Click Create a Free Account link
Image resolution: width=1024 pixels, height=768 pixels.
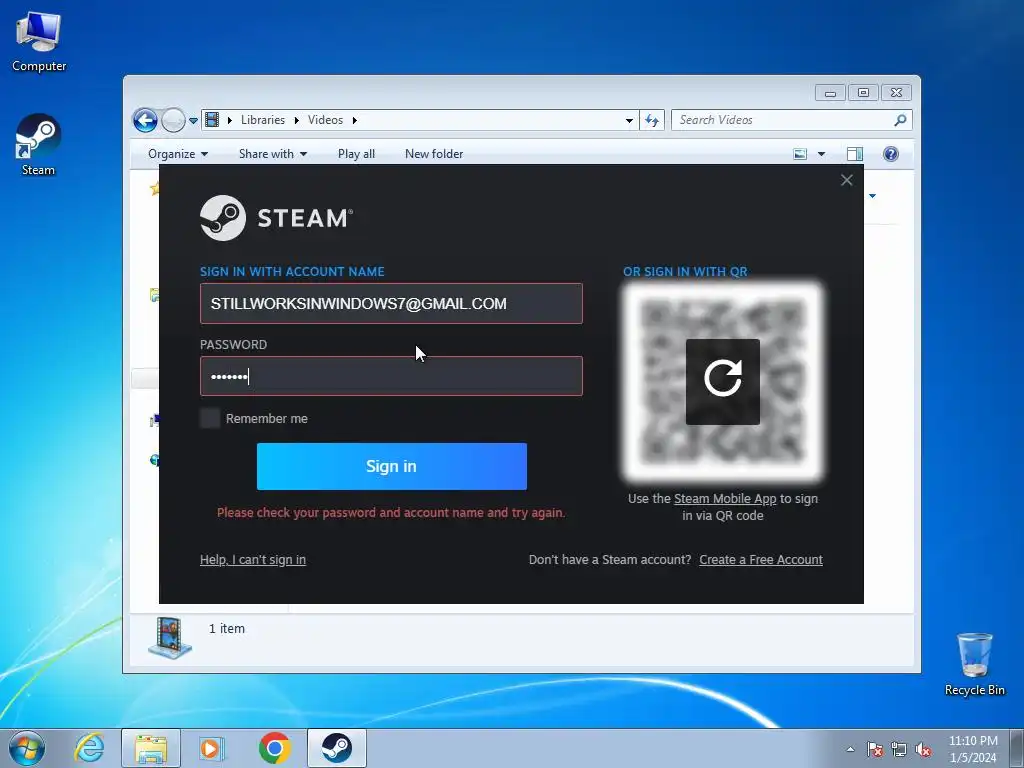[x=761, y=560]
